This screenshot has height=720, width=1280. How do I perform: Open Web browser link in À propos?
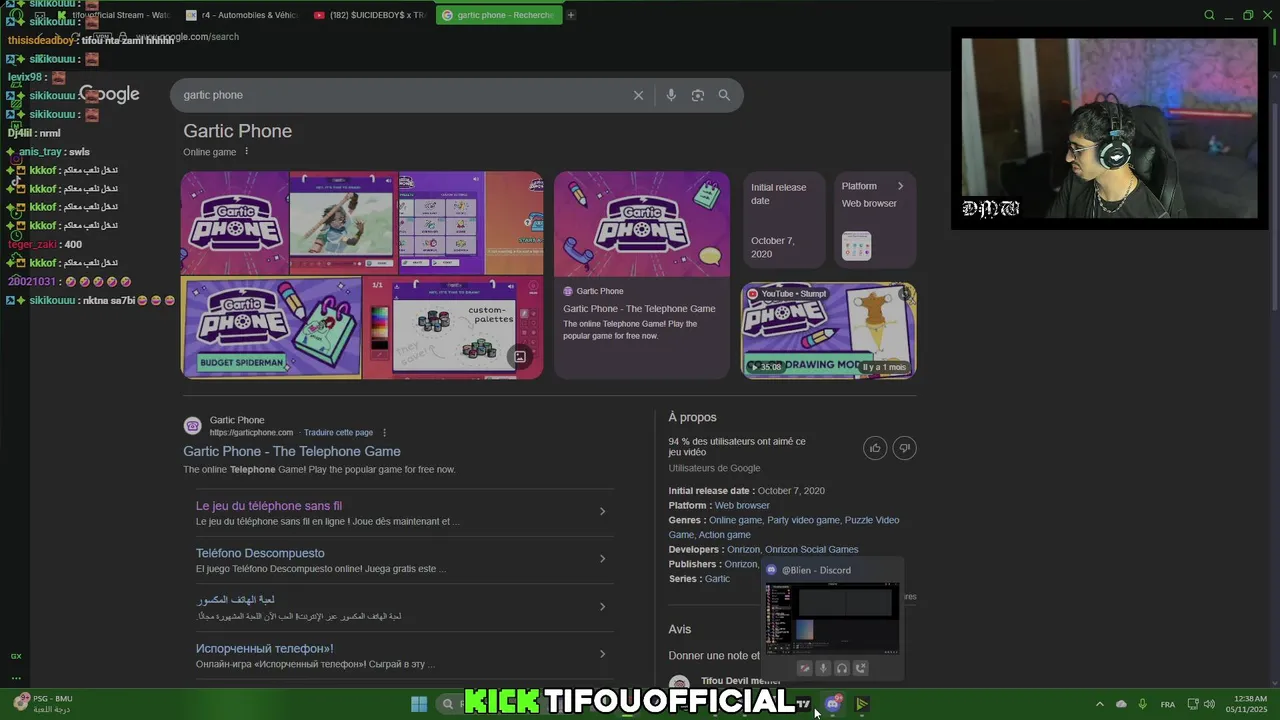pyautogui.click(x=742, y=505)
